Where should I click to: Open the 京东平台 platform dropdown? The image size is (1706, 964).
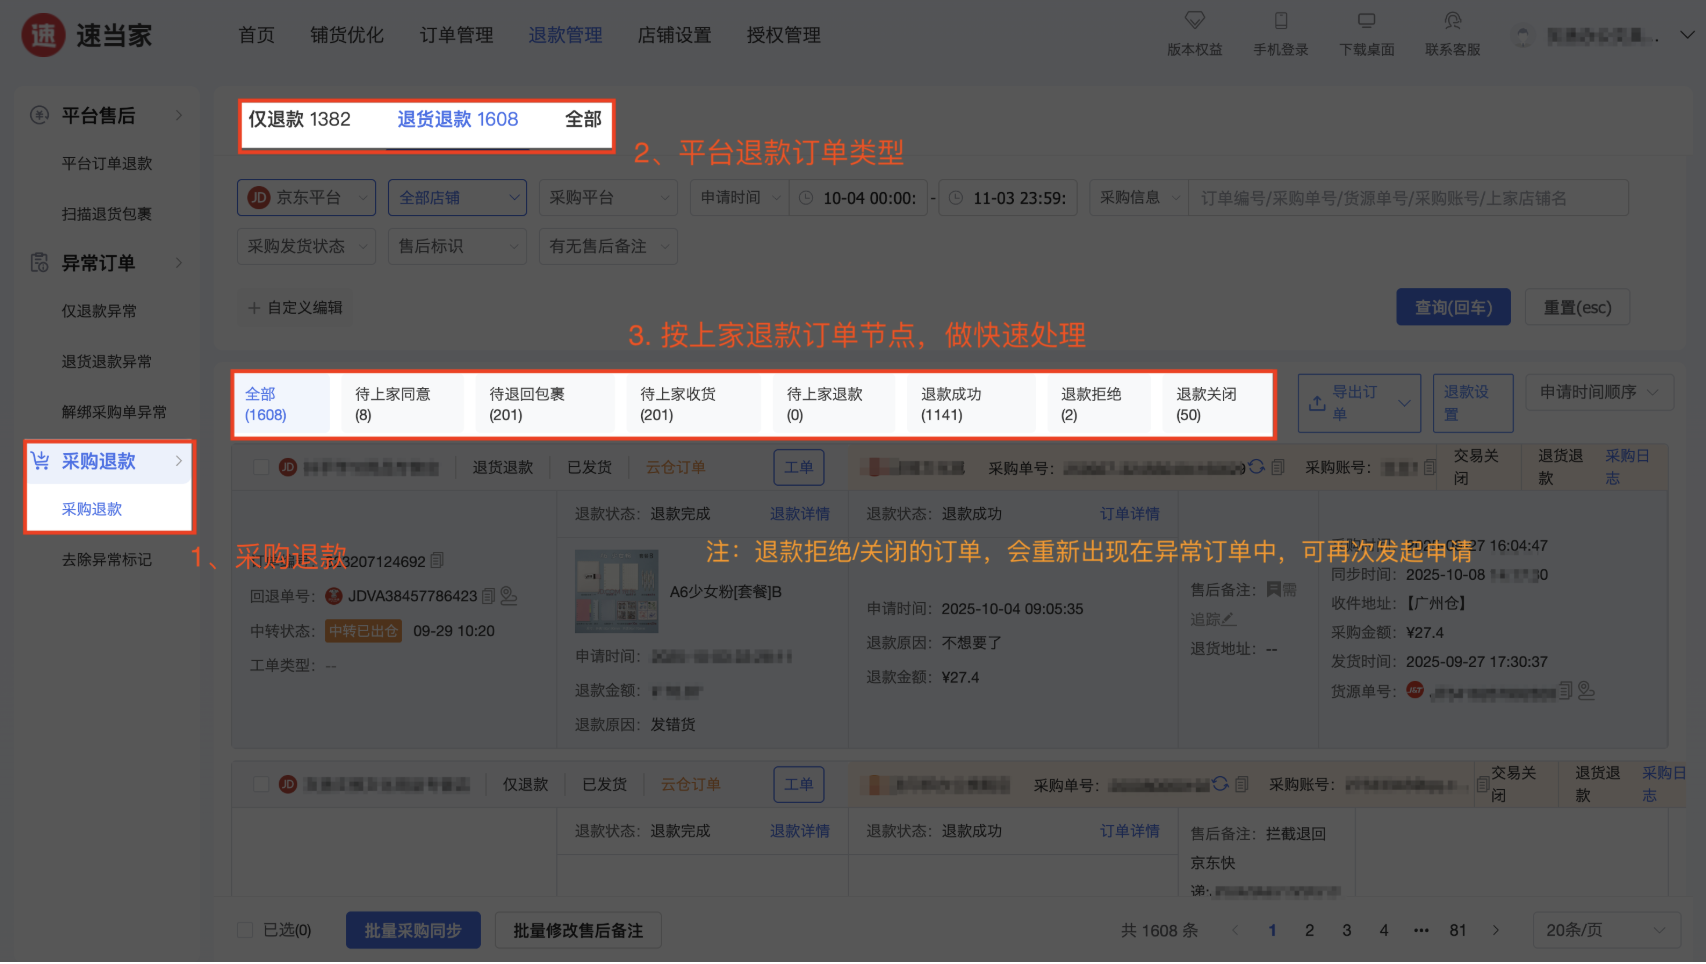click(x=306, y=198)
